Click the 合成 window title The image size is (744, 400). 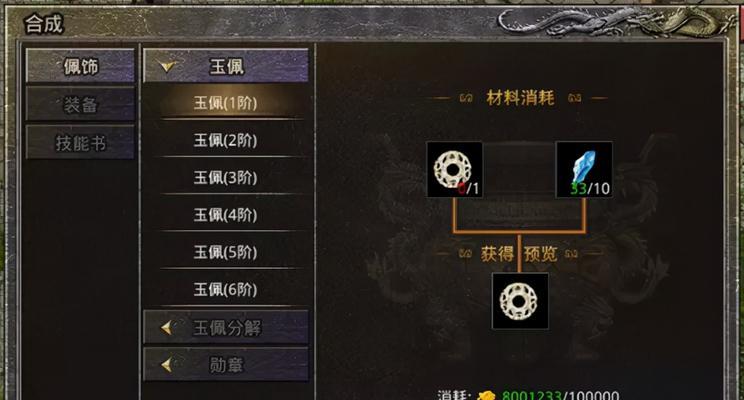(x=43, y=24)
